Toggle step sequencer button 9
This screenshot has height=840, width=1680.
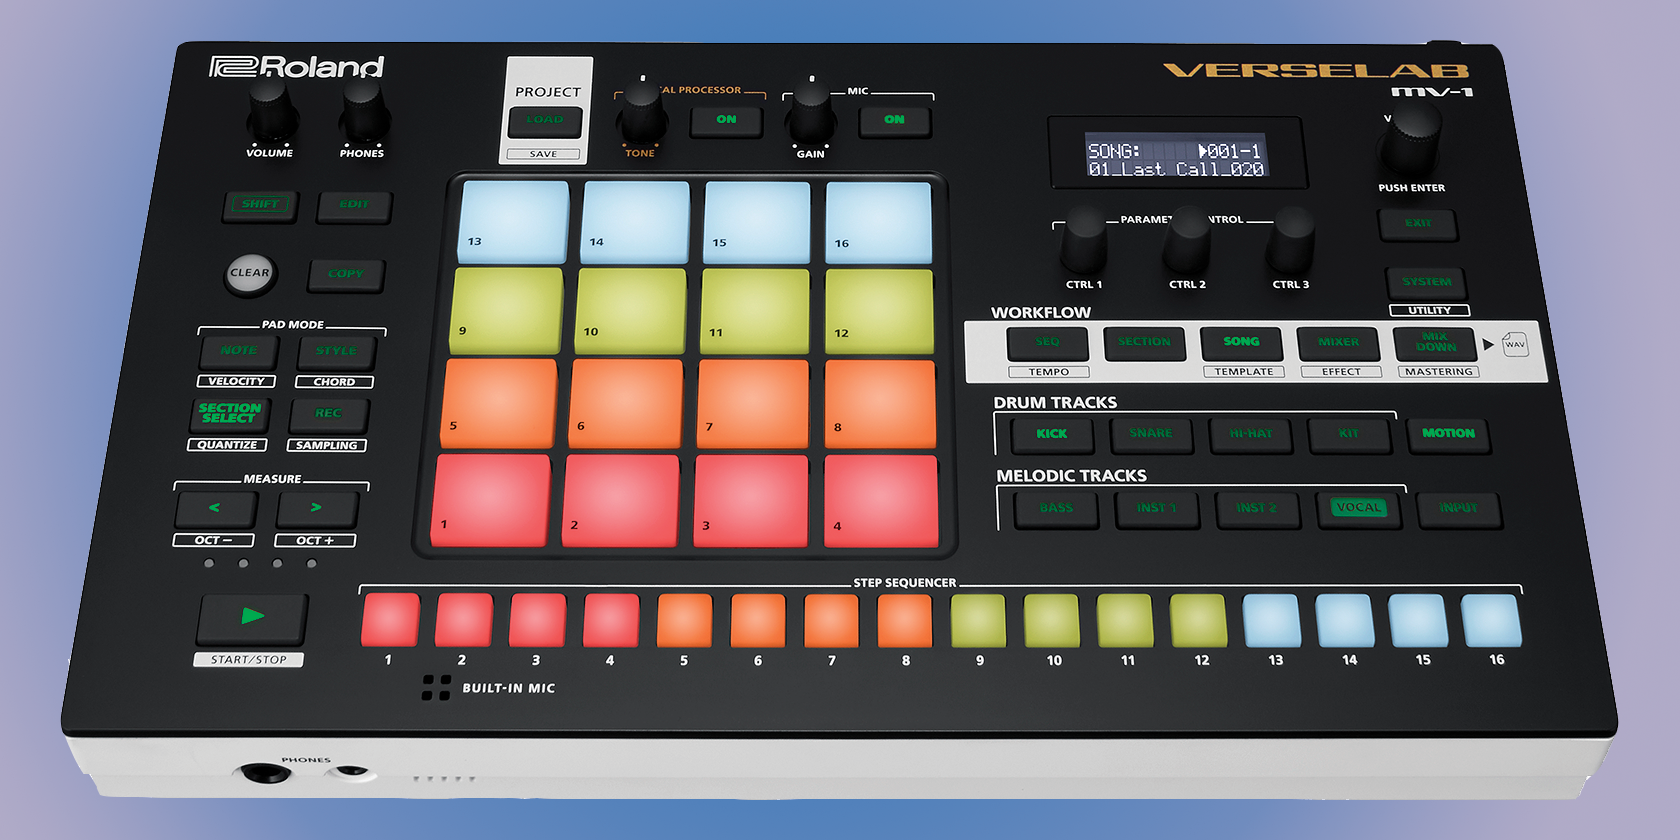[978, 620]
